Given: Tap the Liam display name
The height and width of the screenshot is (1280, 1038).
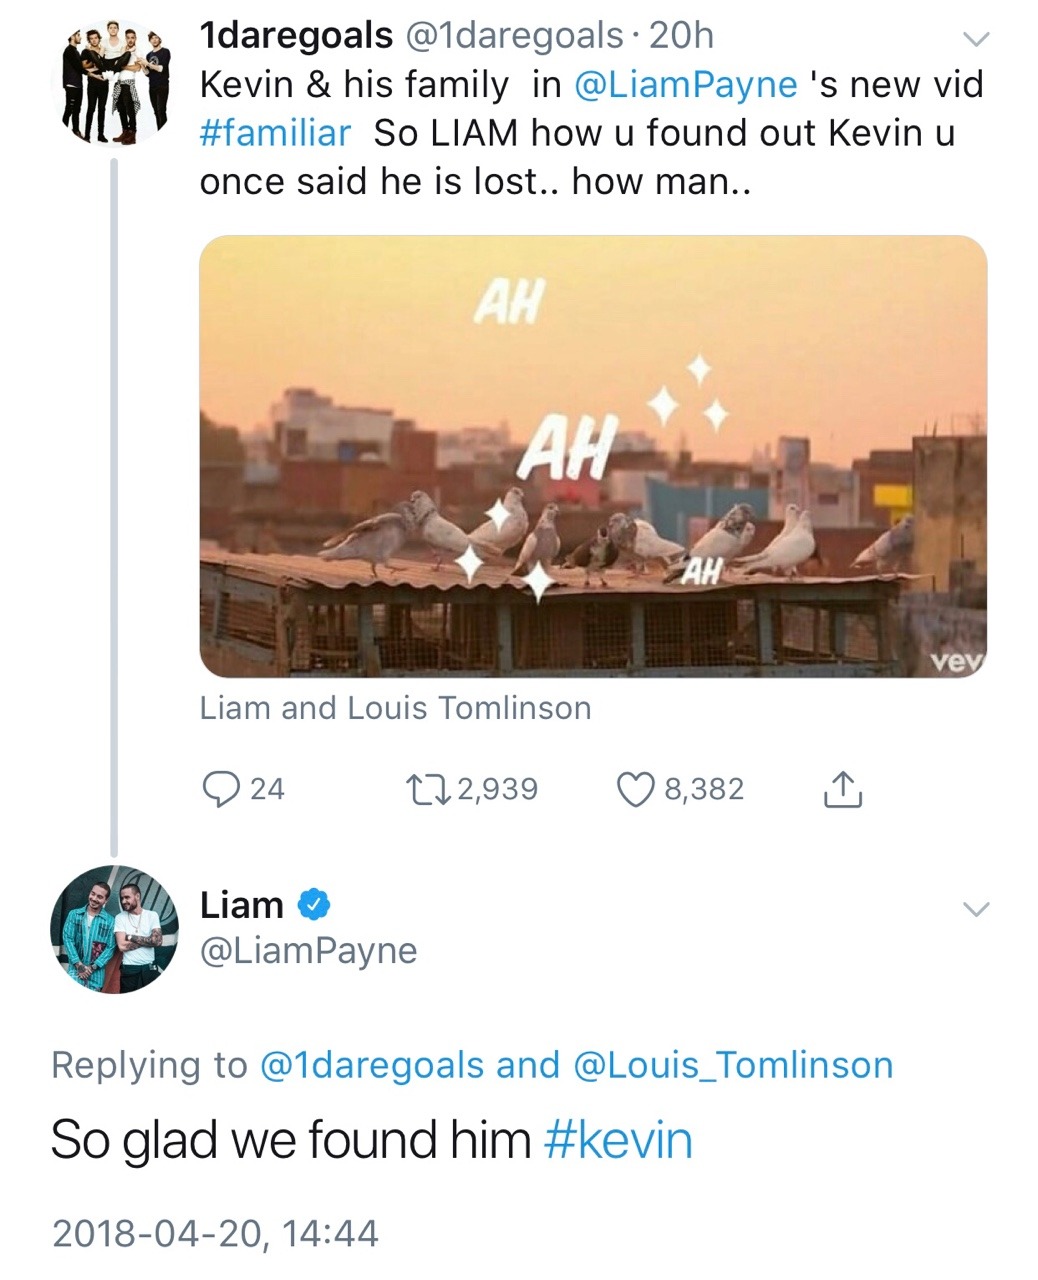Looking at the screenshot, I should click(242, 904).
